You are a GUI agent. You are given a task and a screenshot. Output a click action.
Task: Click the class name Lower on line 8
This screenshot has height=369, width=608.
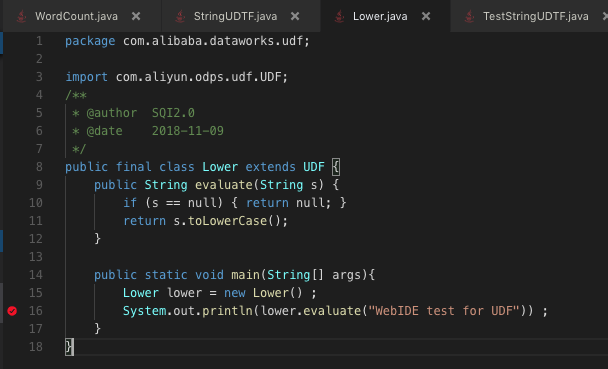pos(220,167)
